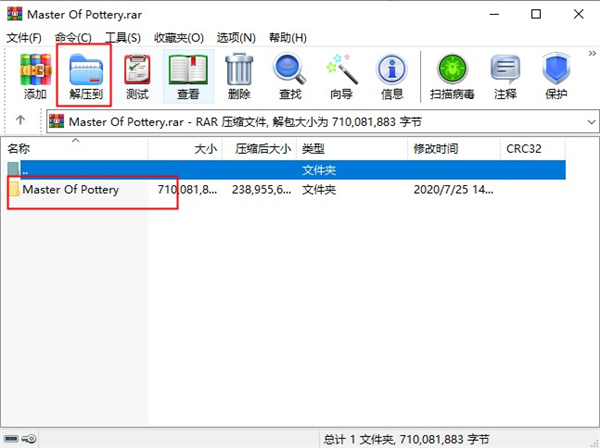600x448 pixels.
Task: Go up one level with arrow button
Action: (20, 121)
